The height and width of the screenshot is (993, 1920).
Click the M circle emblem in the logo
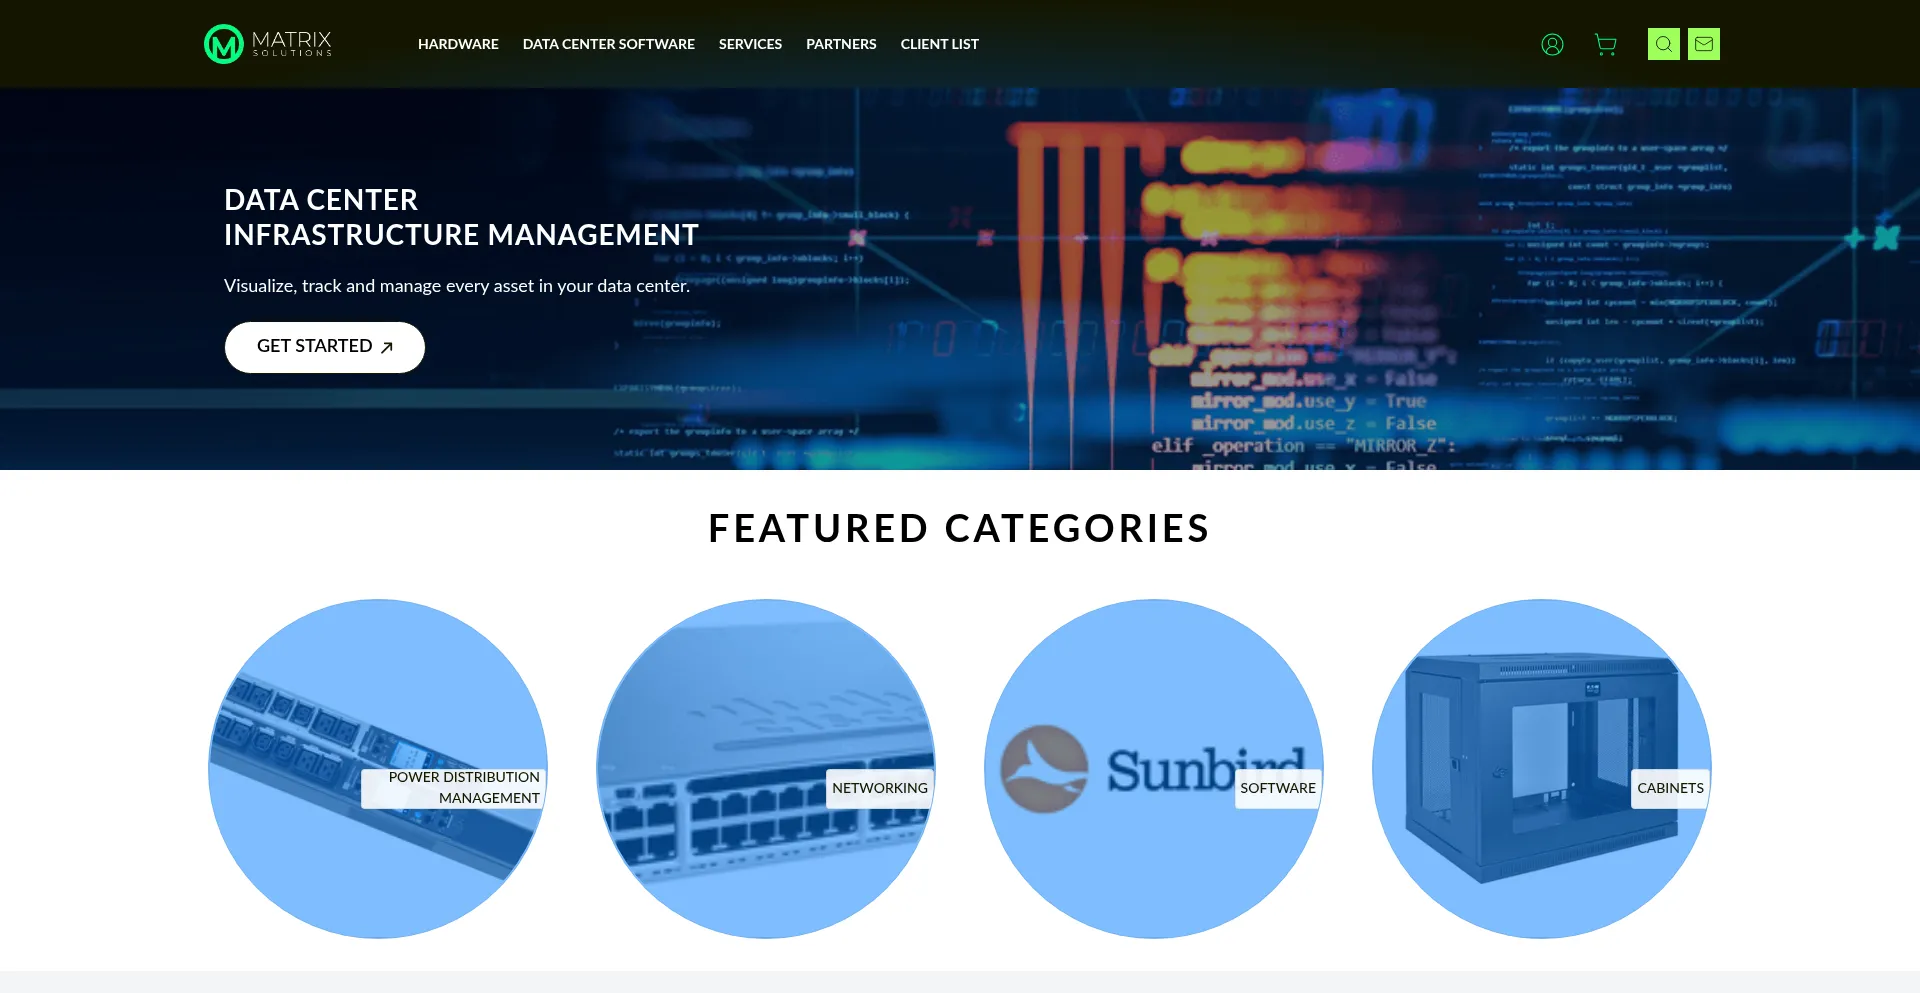[223, 44]
